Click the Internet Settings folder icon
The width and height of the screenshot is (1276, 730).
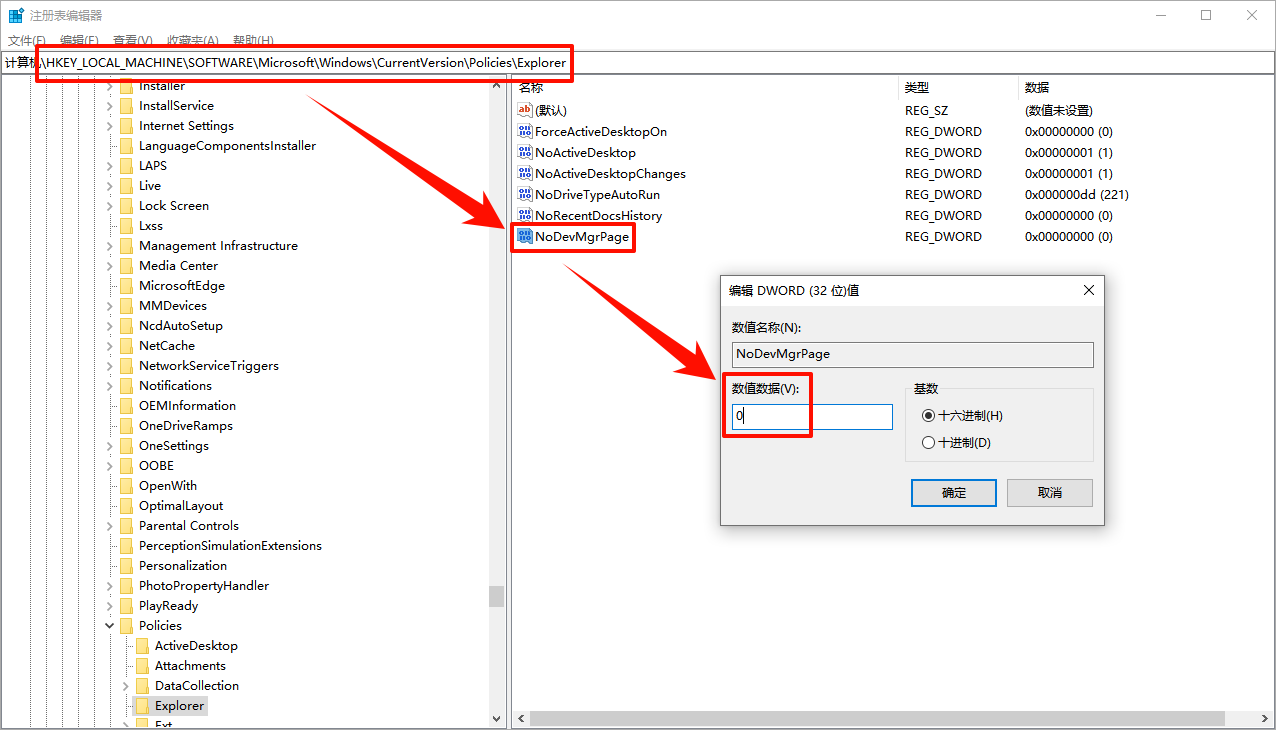pos(126,125)
